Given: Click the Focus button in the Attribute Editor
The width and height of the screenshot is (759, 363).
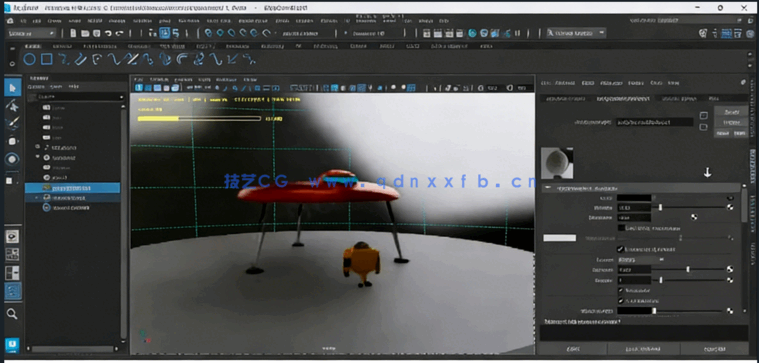Looking at the screenshot, I should 731,112.
